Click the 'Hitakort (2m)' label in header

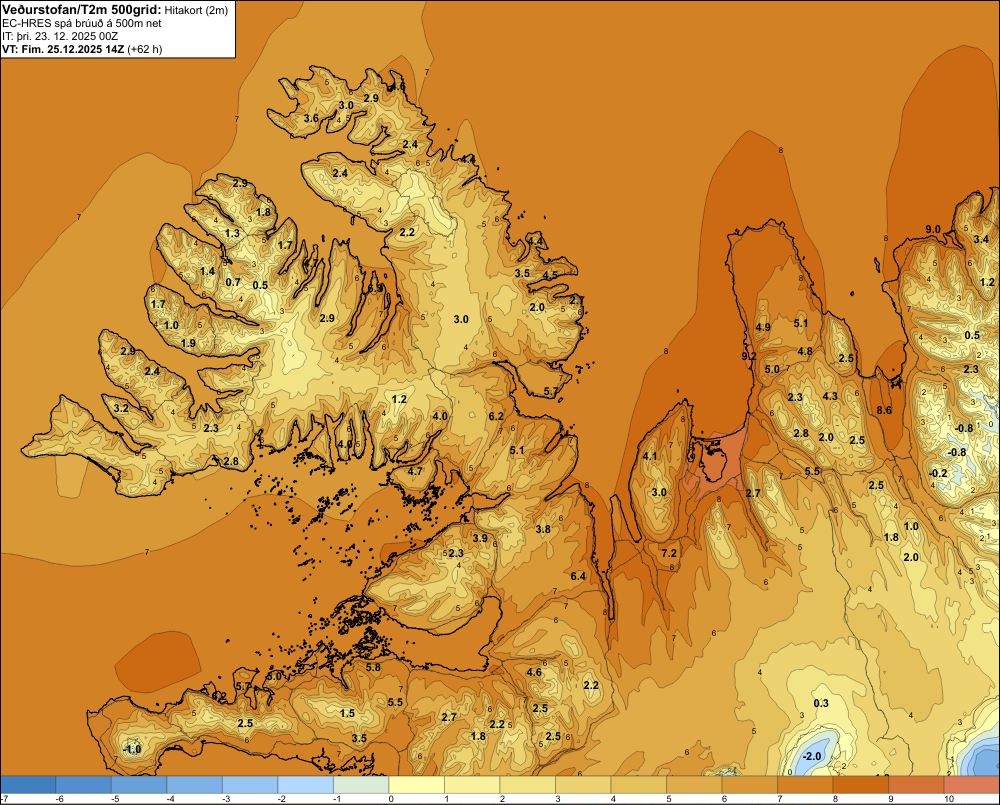click(196, 10)
